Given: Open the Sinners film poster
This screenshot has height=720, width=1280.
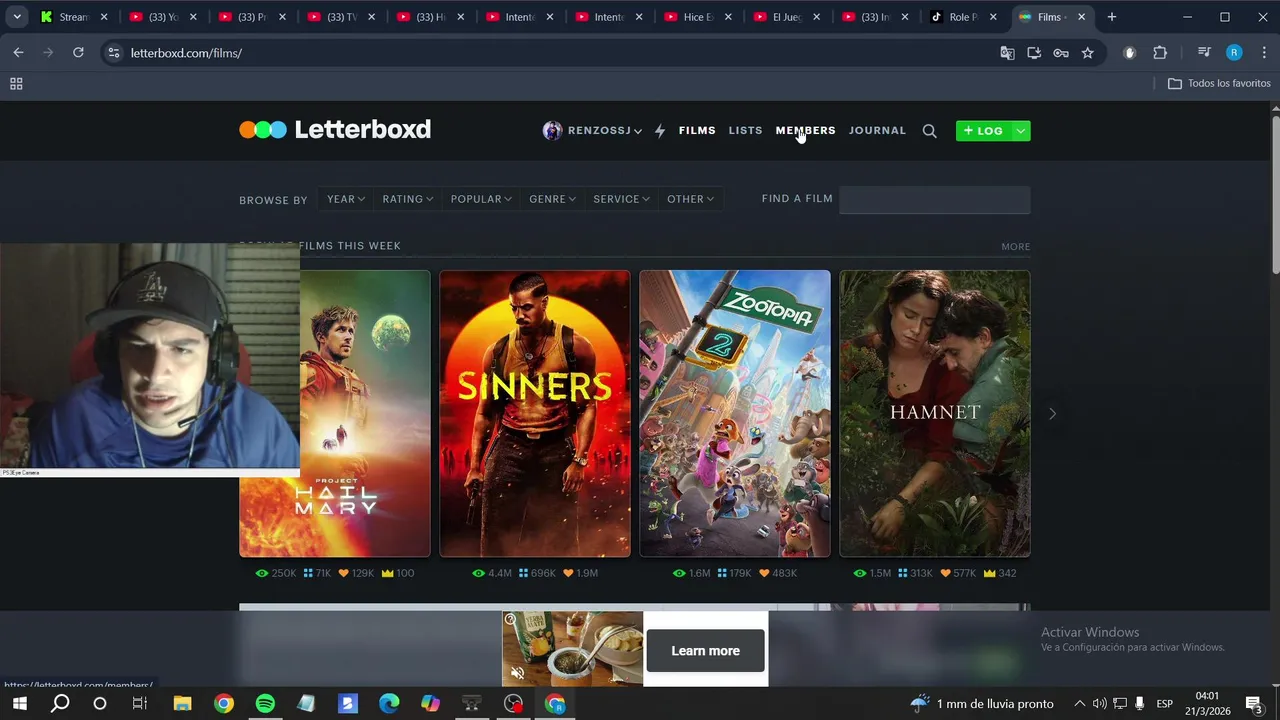Looking at the screenshot, I should [535, 413].
